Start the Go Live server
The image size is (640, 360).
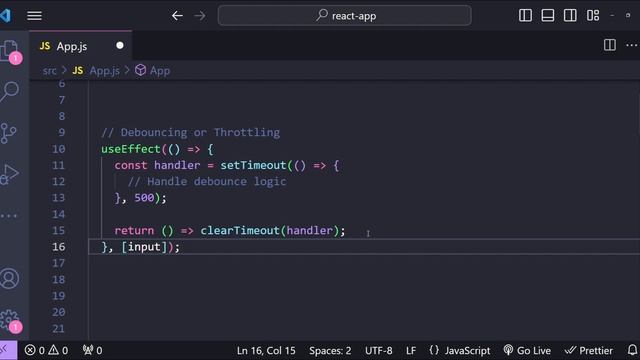(527, 350)
